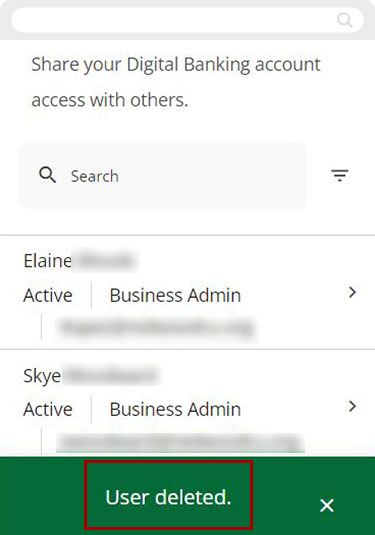Click the green notification banner background
375x535 pixels.
tap(187, 496)
